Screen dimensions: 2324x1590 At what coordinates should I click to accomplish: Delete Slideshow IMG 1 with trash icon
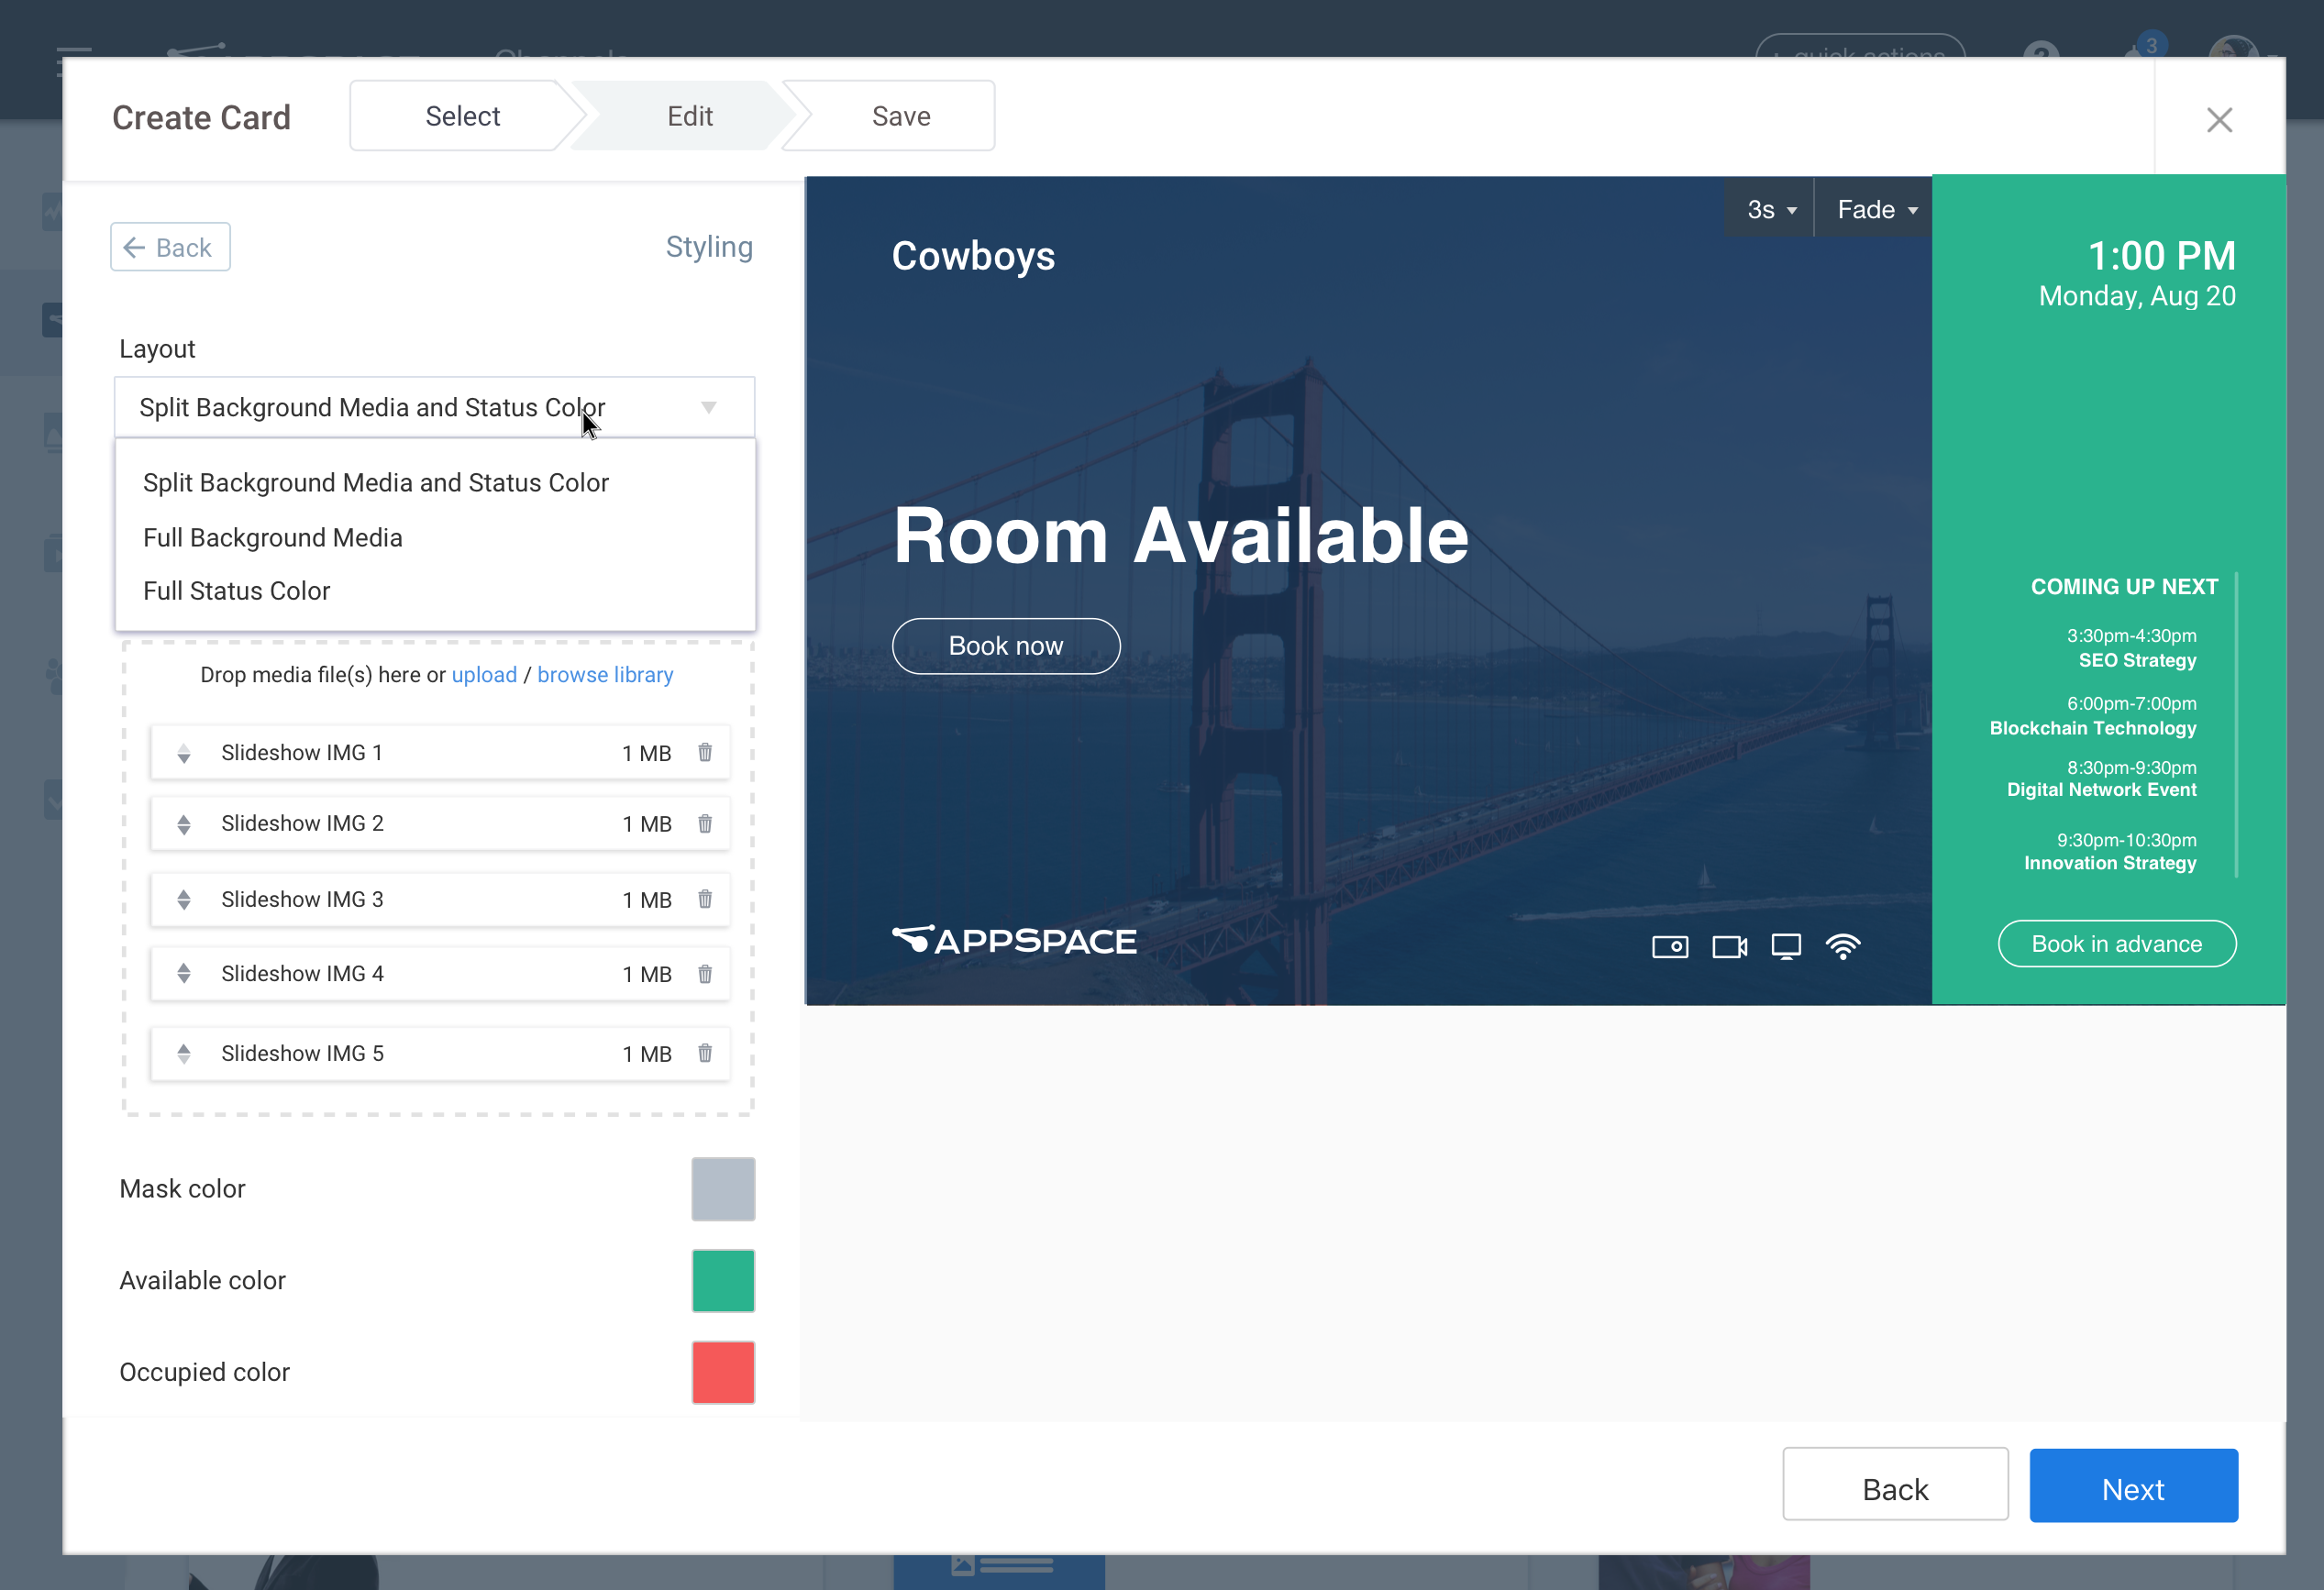point(705,752)
